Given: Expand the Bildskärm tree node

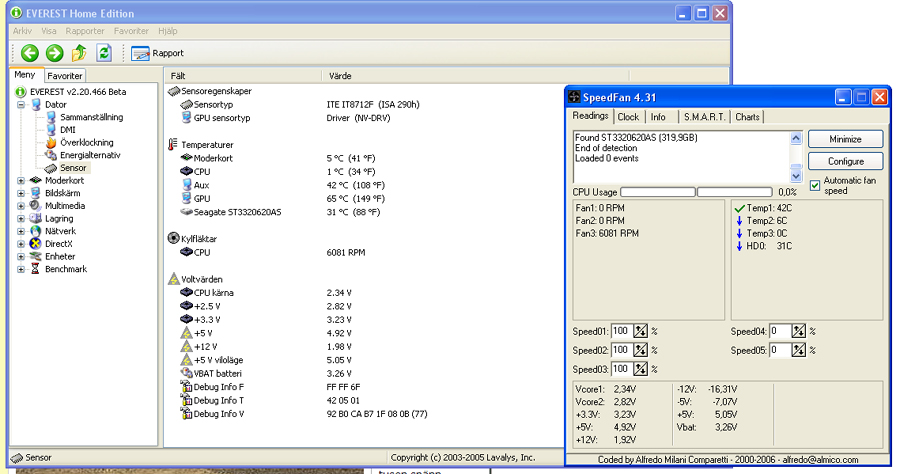Looking at the screenshot, I should 21,193.
